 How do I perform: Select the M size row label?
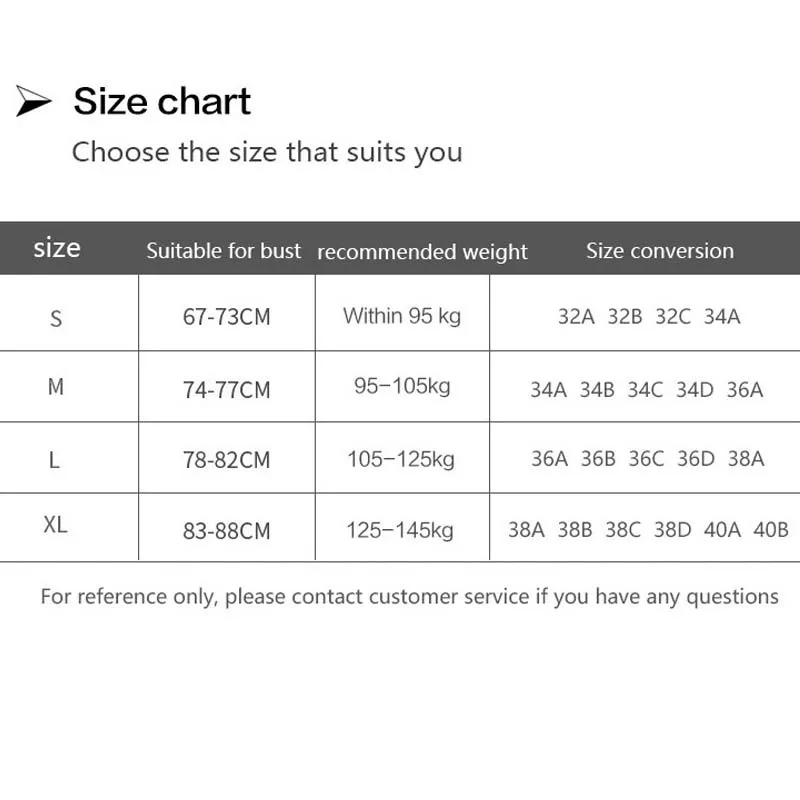pos(56,387)
